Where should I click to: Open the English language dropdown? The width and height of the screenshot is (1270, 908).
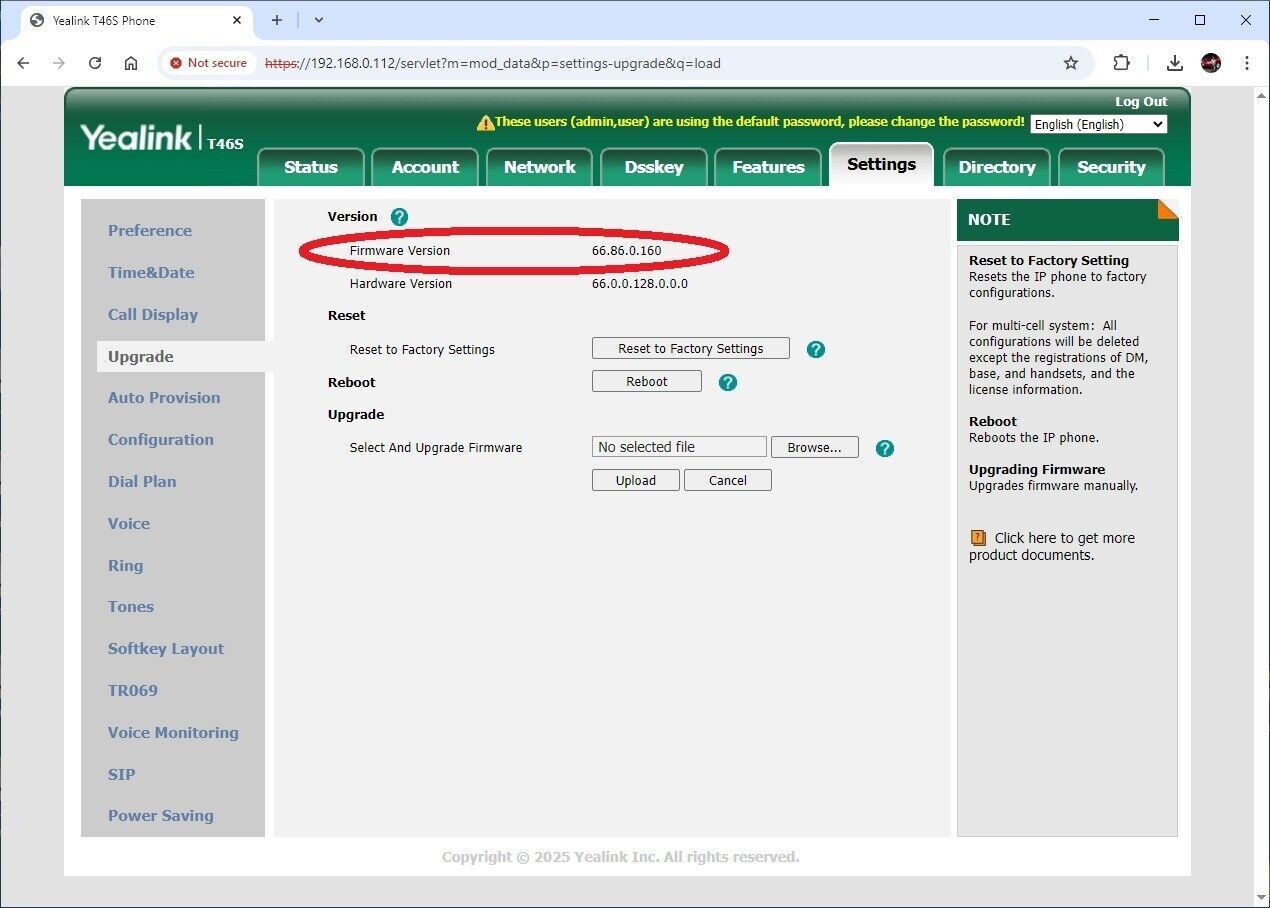tap(1099, 124)
